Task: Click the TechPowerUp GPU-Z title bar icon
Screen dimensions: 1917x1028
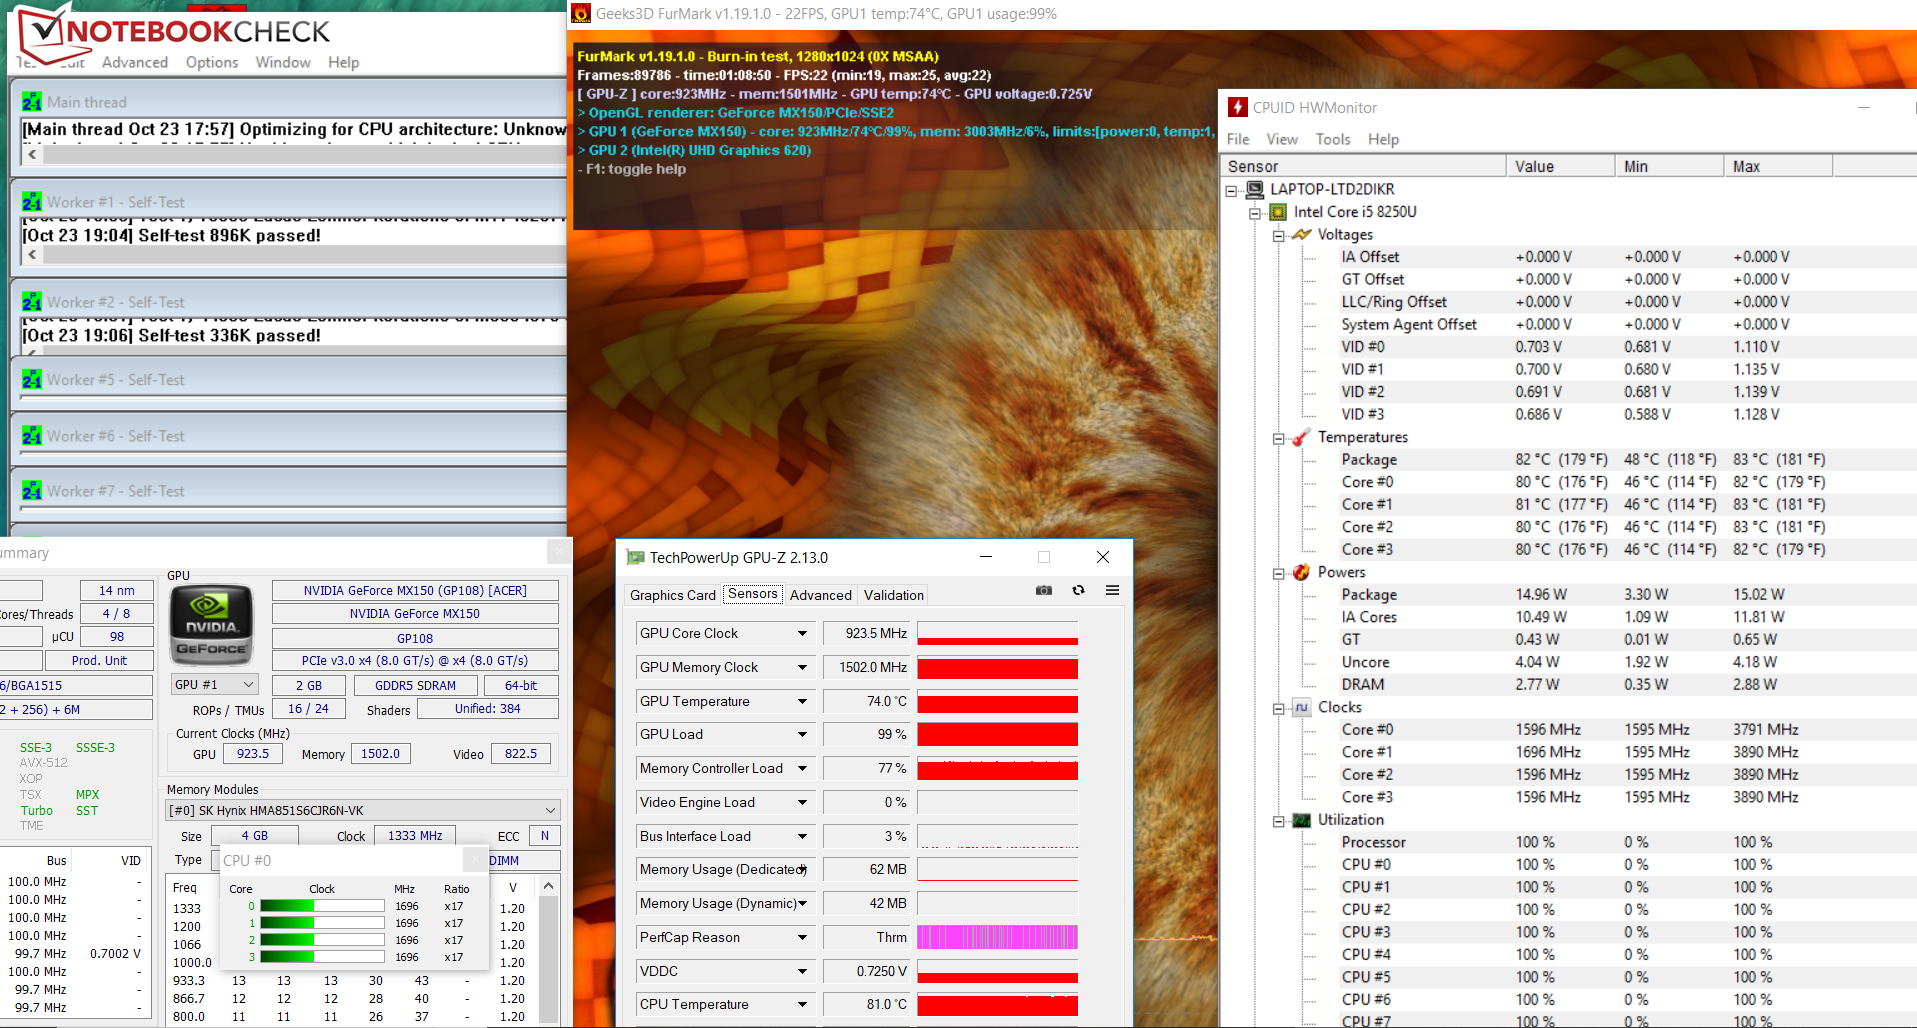Action: click(635, 557)
